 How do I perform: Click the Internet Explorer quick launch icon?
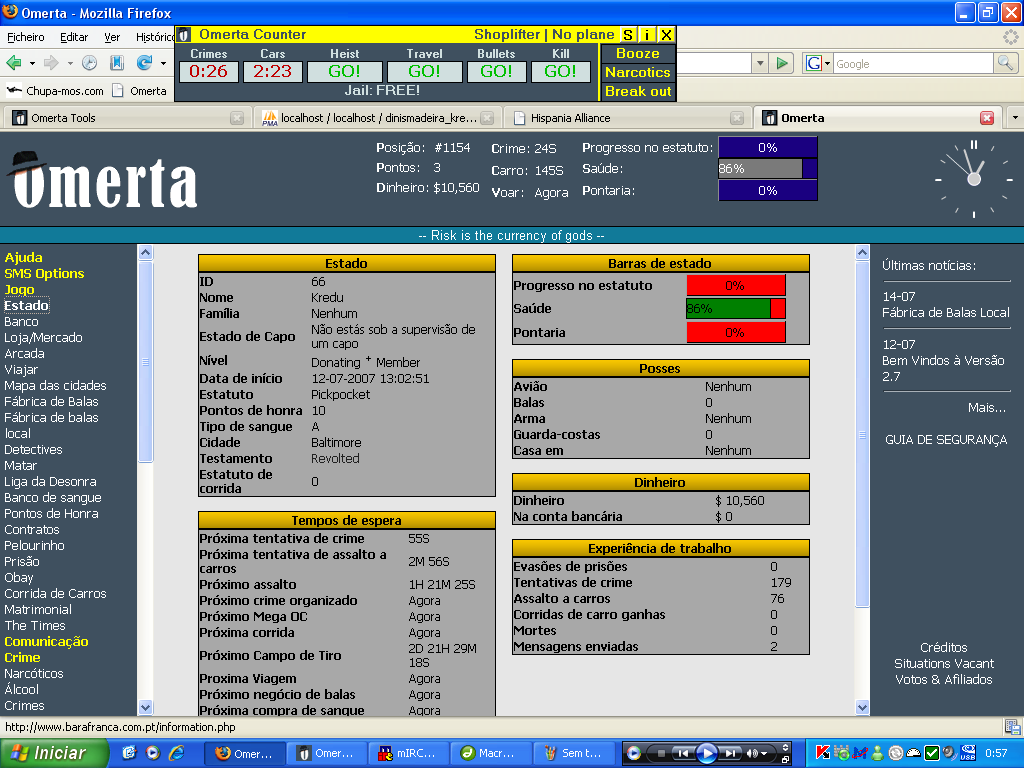point(176,752)
